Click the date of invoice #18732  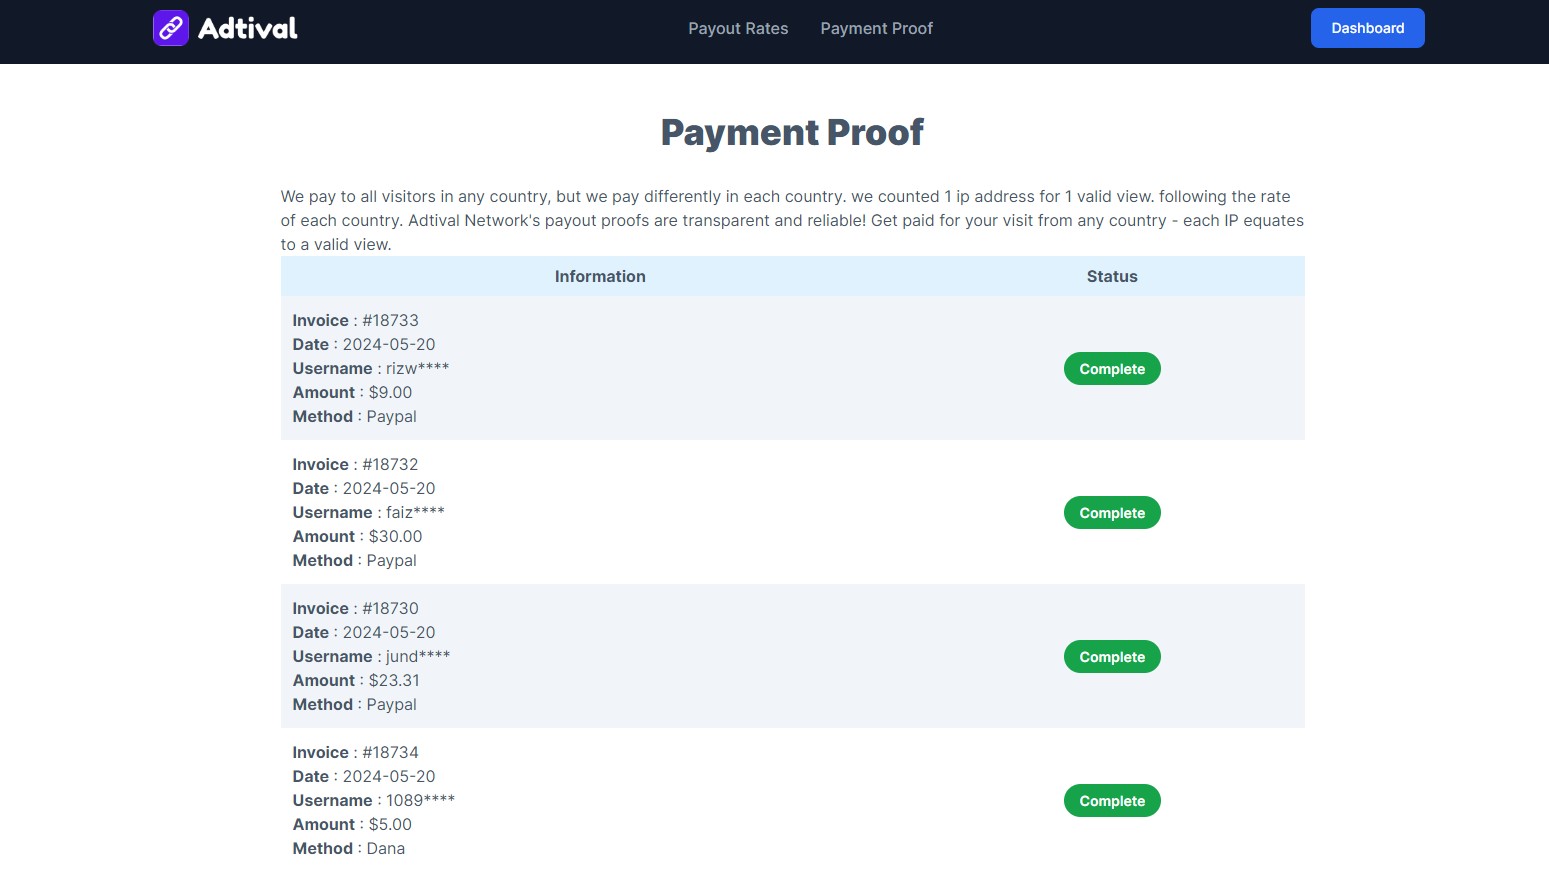(389, 488)
